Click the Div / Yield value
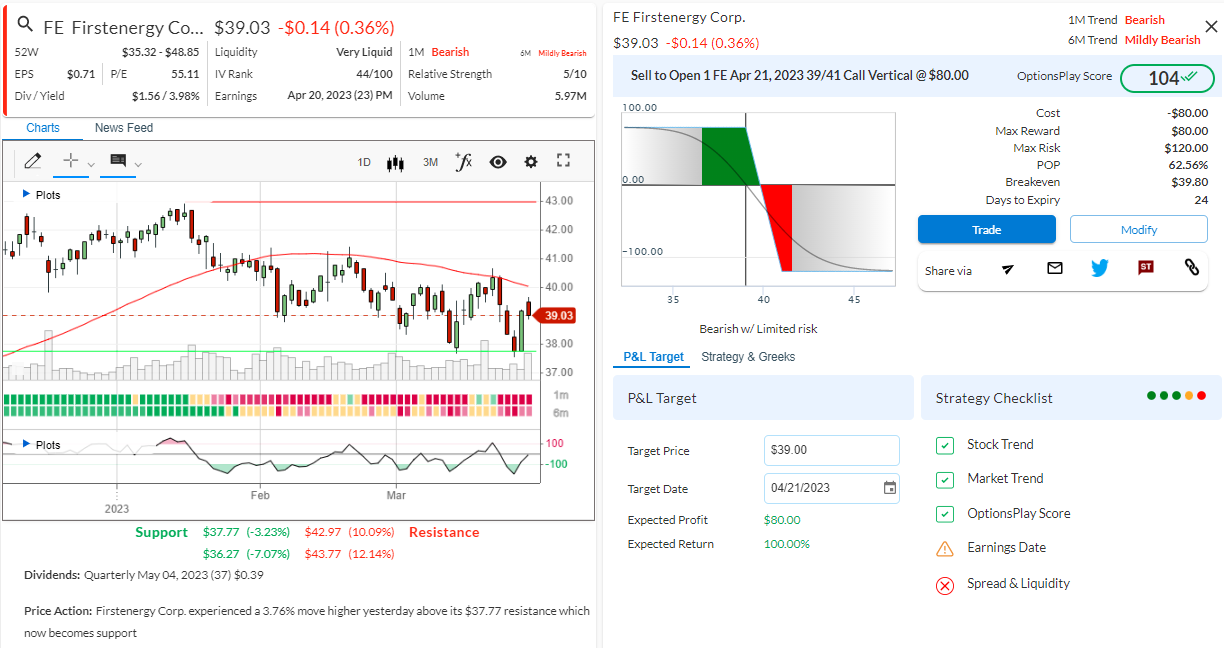 tap(166, 96)
